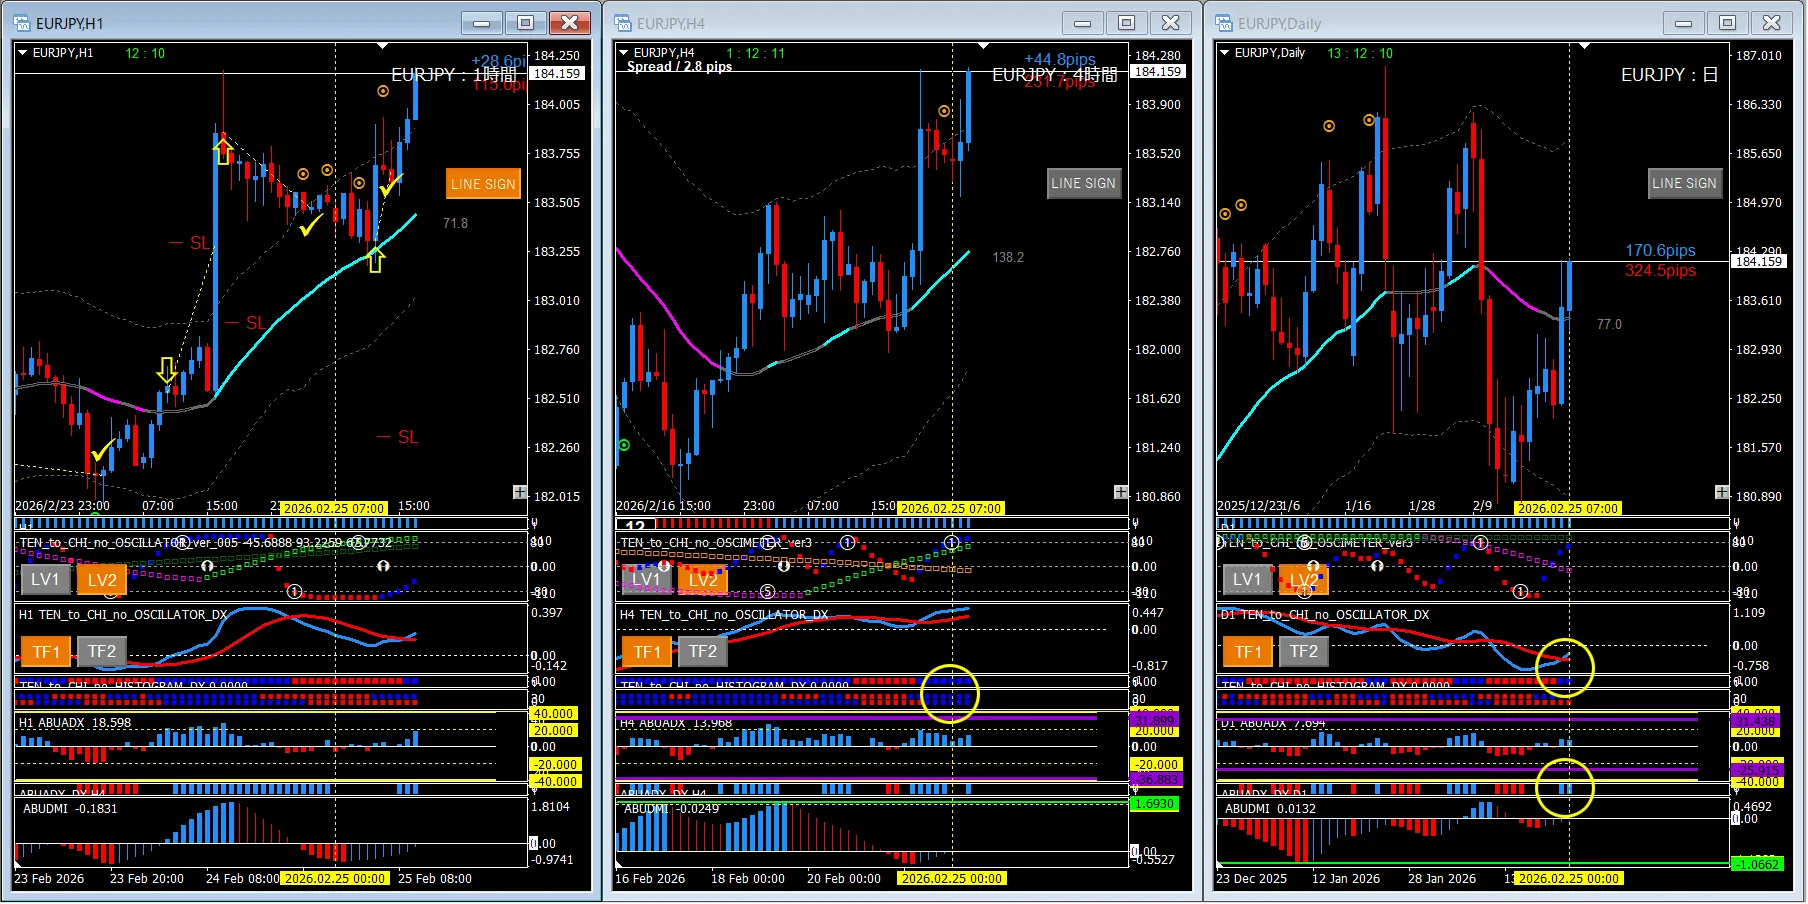Click the "ABUDMI 0.0132" label in Daily

(x=1270, y=809)
